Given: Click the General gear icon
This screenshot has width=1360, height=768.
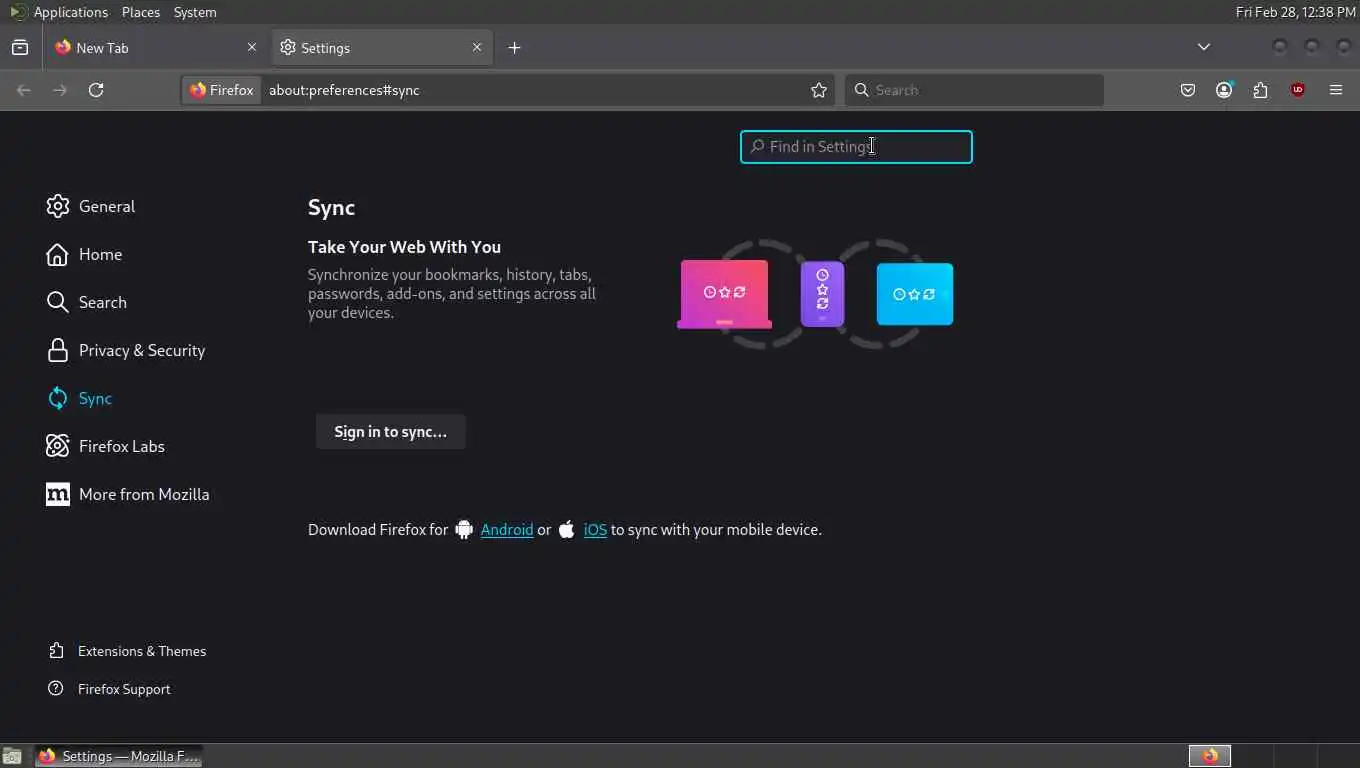Looking at the screenshot, I should coord(58,206).
